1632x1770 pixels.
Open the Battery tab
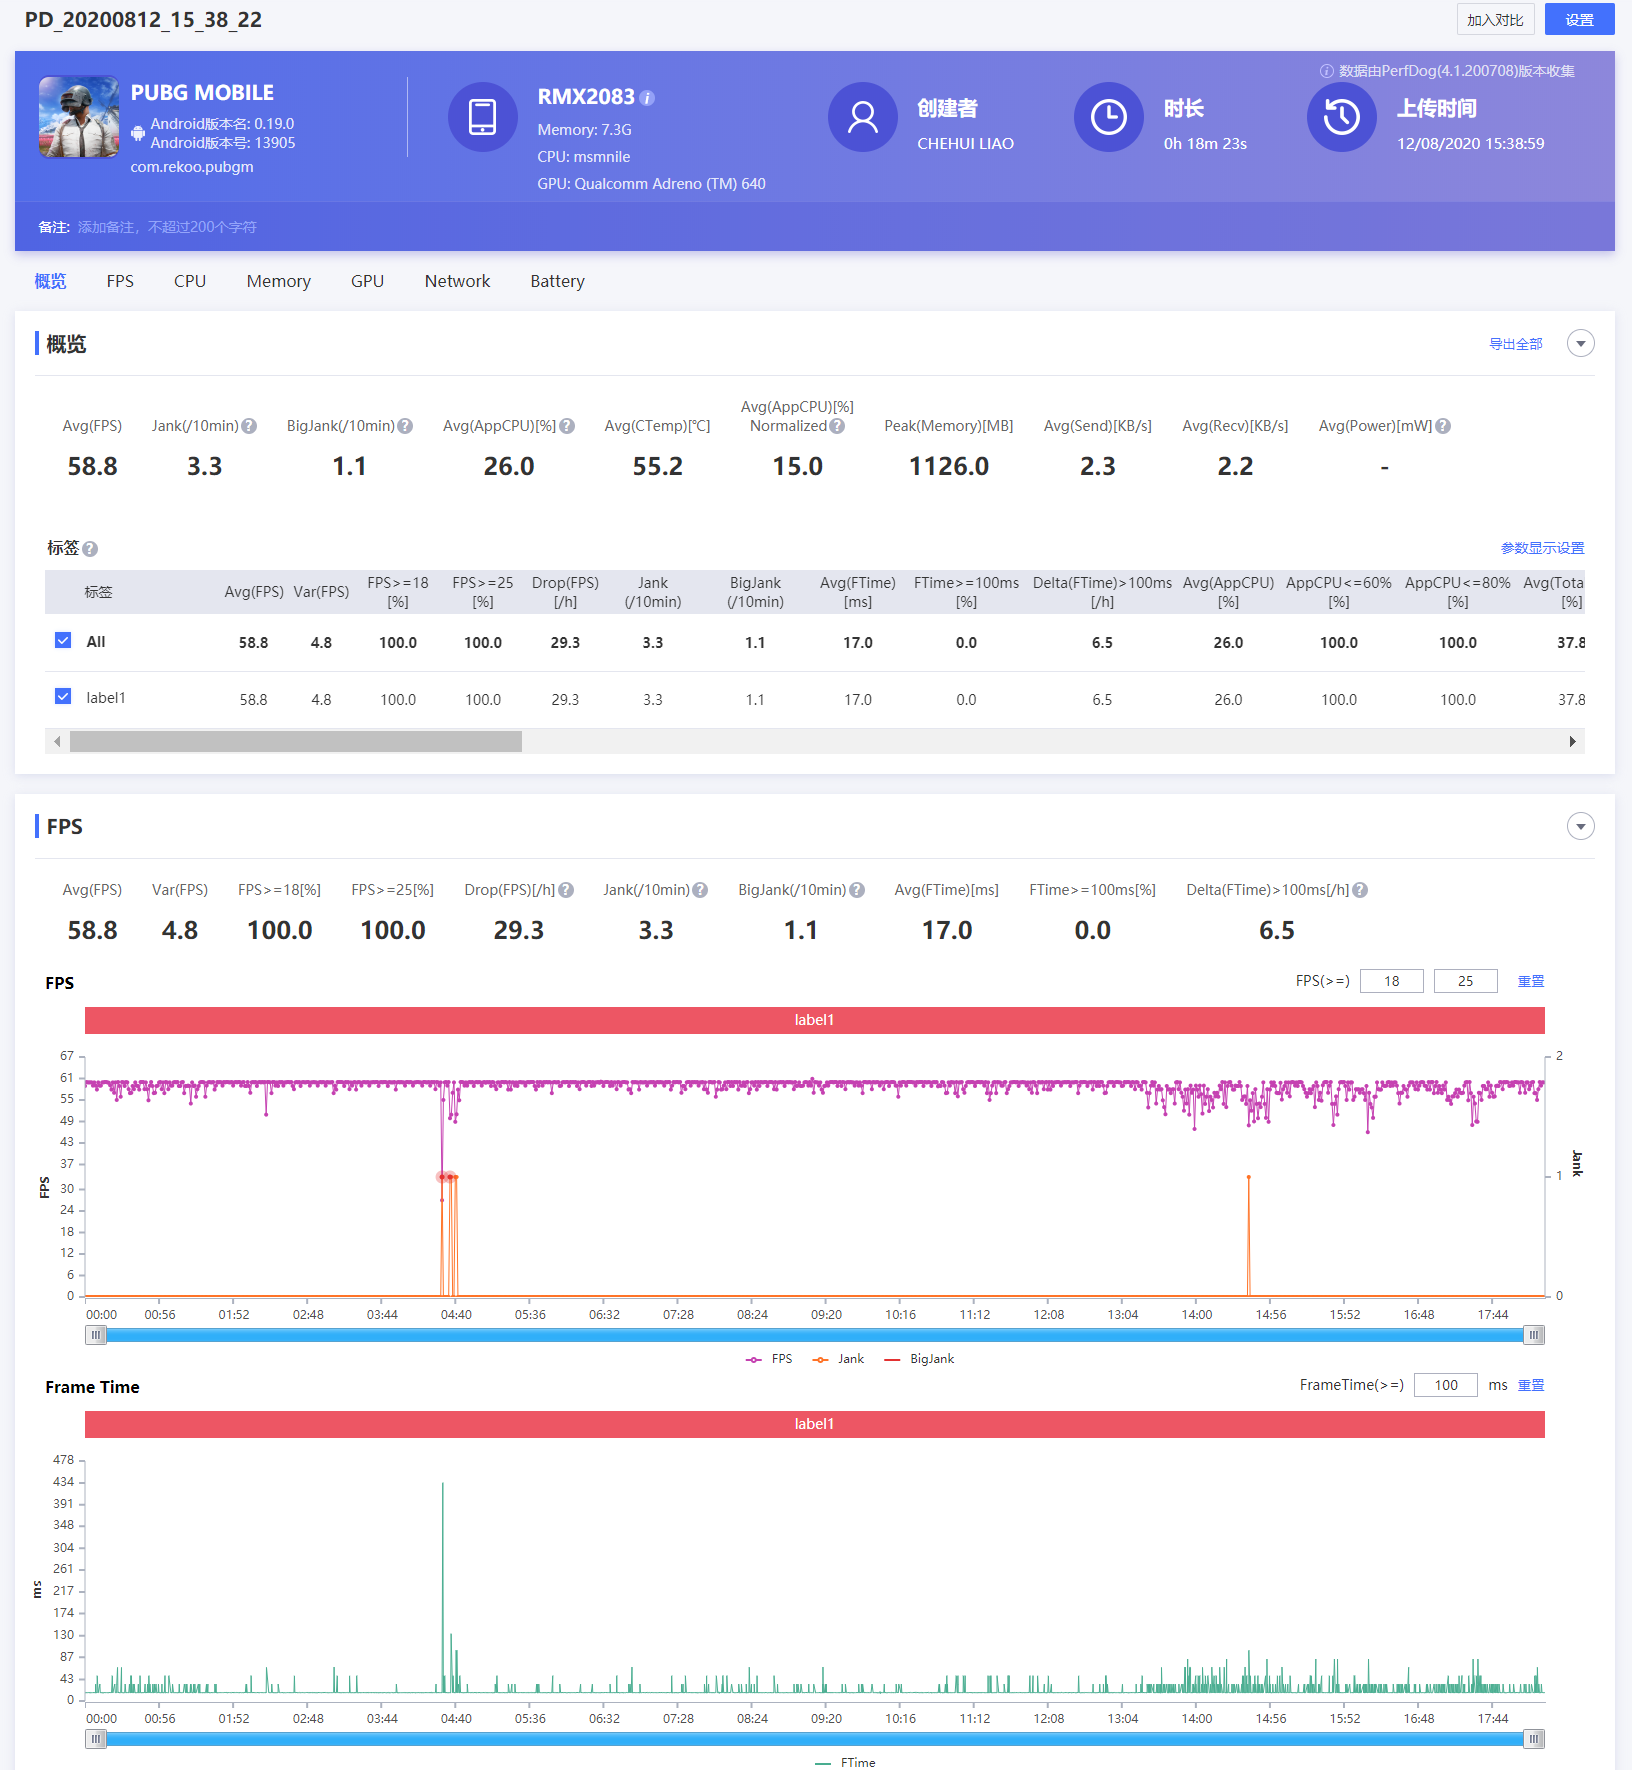[557, 281]
